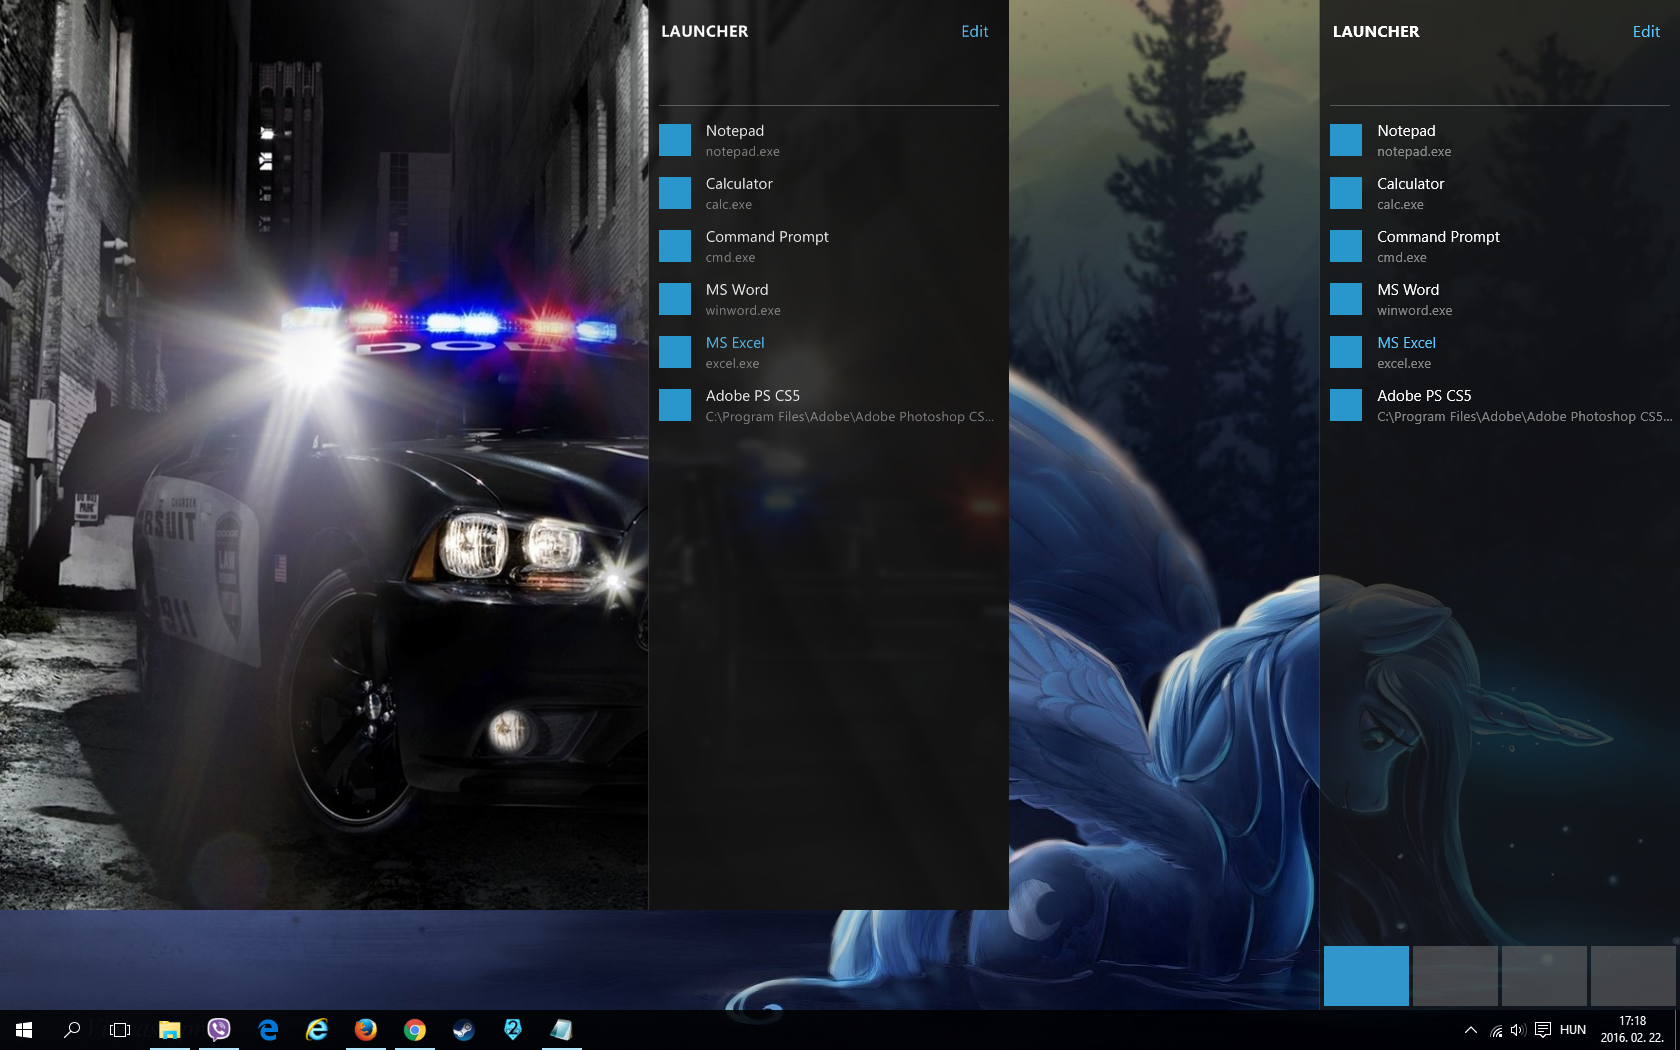
Task: Open Task View from taskbar
Action: [120, 1029]
